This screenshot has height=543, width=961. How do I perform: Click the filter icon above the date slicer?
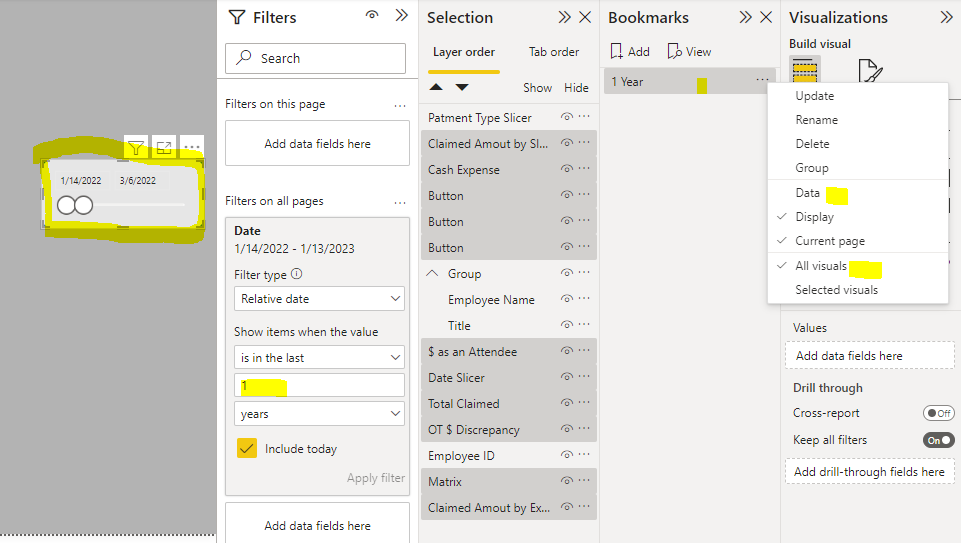135,148
